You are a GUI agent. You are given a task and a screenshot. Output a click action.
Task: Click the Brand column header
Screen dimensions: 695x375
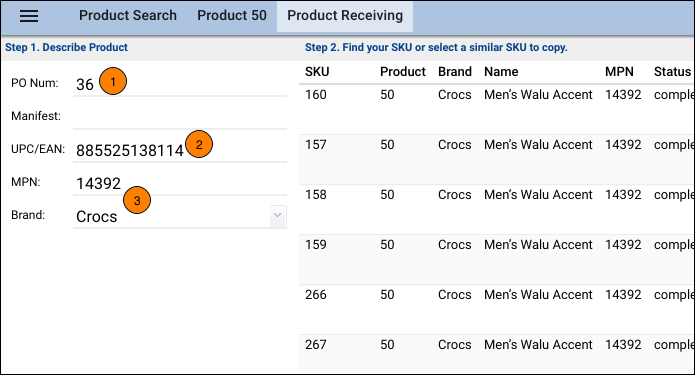(x=455, y=71)
